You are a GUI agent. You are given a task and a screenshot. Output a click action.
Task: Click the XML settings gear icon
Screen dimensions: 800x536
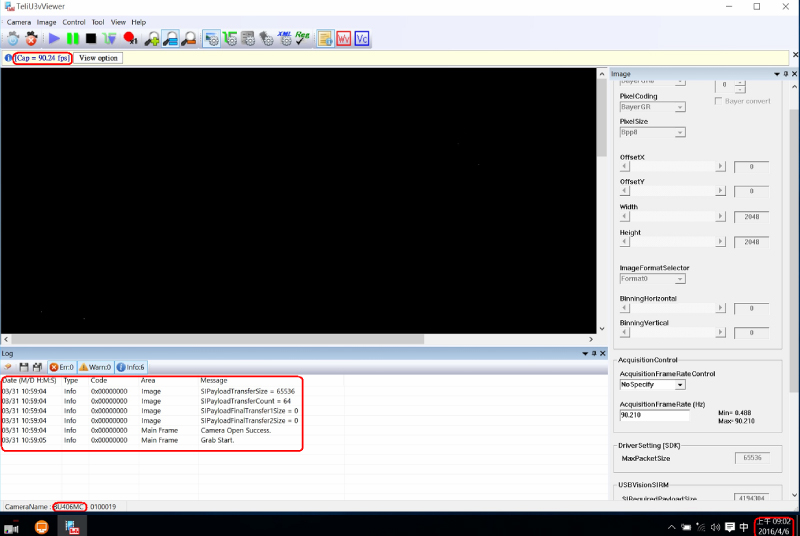pyautogui.click(x=284, y=38)
